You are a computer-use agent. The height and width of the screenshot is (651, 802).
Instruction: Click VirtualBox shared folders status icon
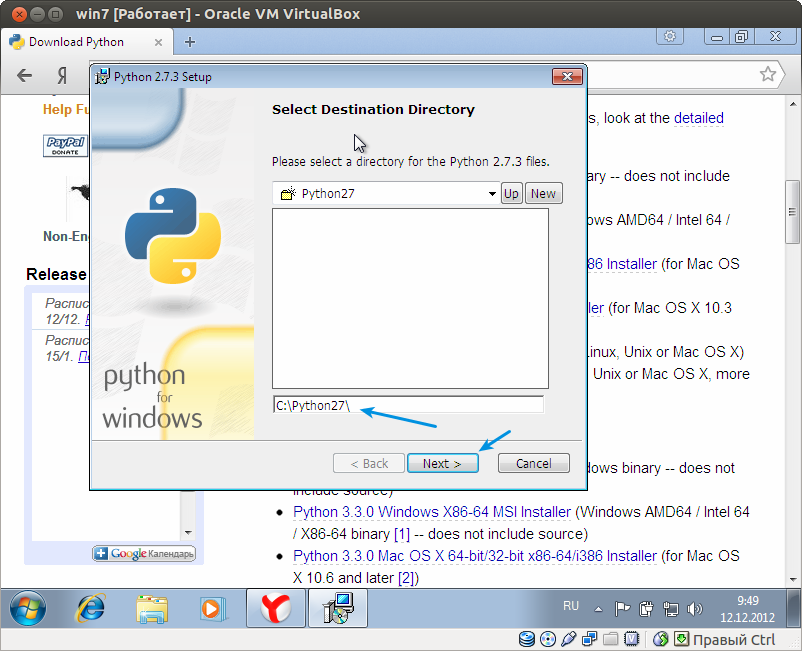611,639
